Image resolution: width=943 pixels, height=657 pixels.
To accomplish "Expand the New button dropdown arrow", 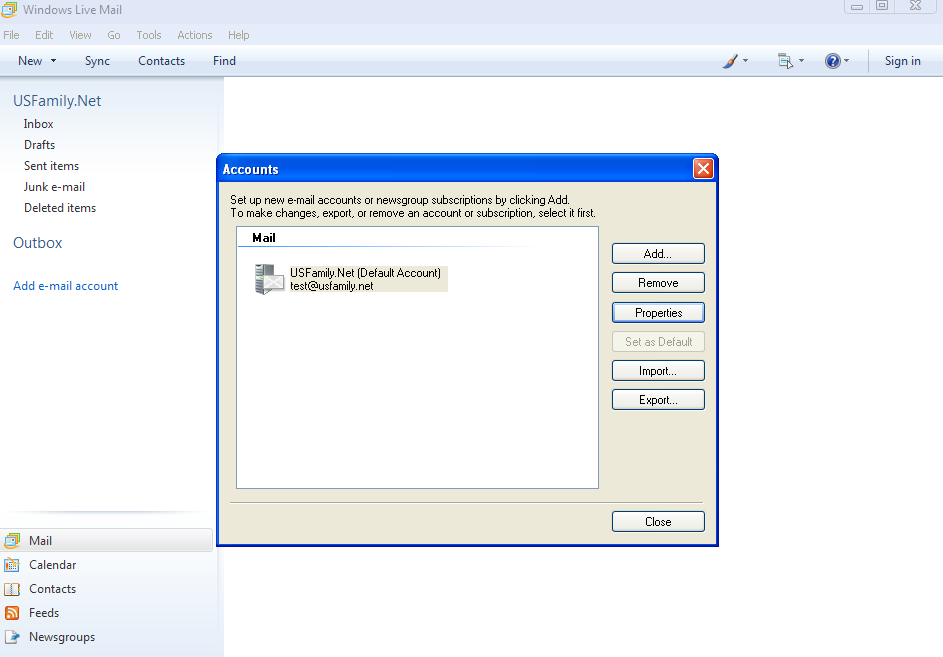I will pos(54,61).
